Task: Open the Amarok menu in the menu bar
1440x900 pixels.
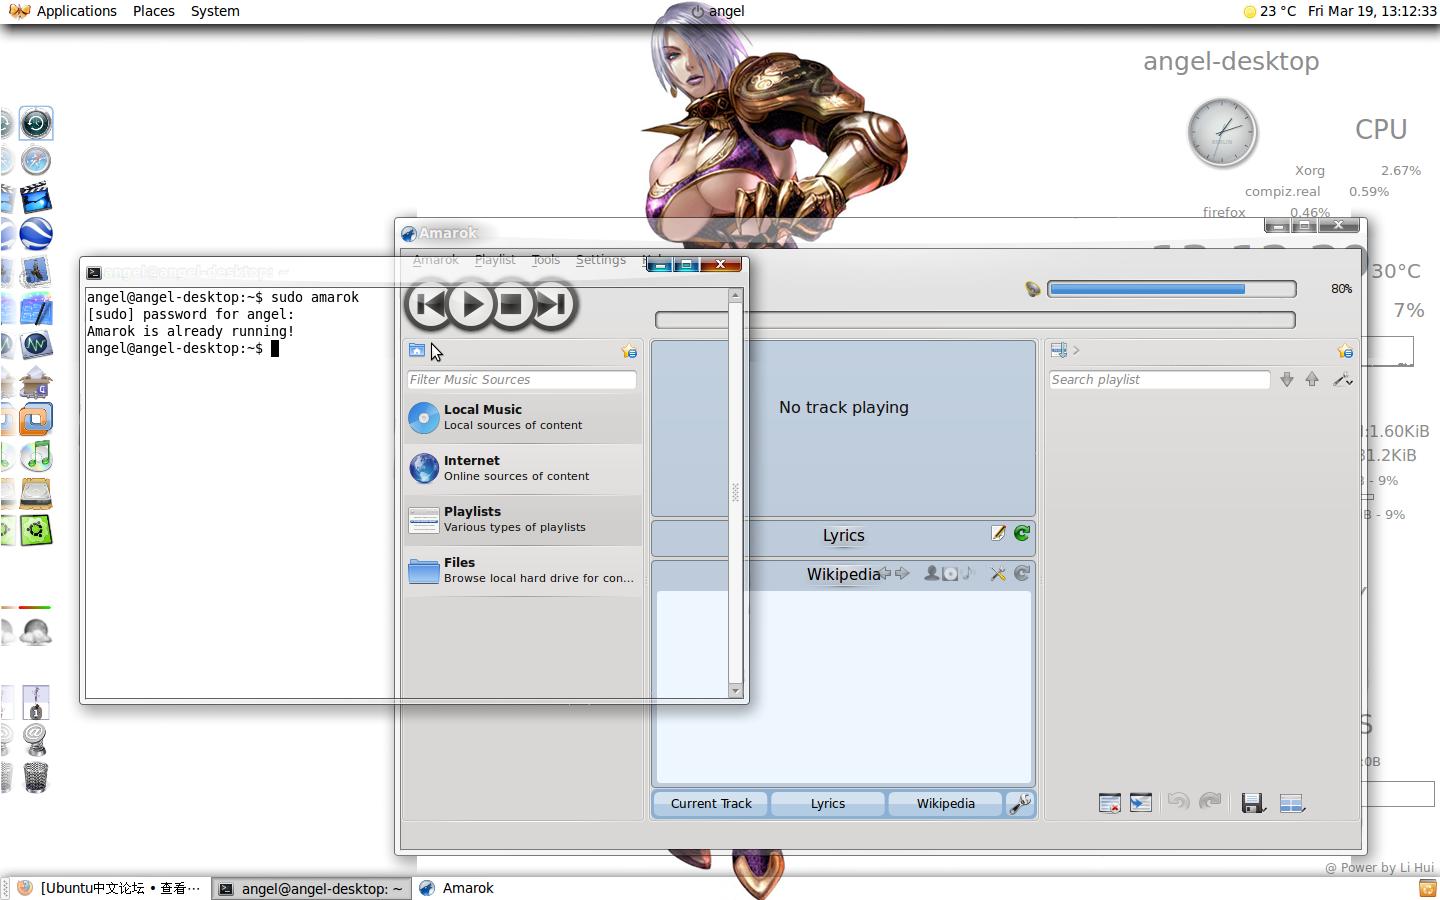Action: point(435,260)
